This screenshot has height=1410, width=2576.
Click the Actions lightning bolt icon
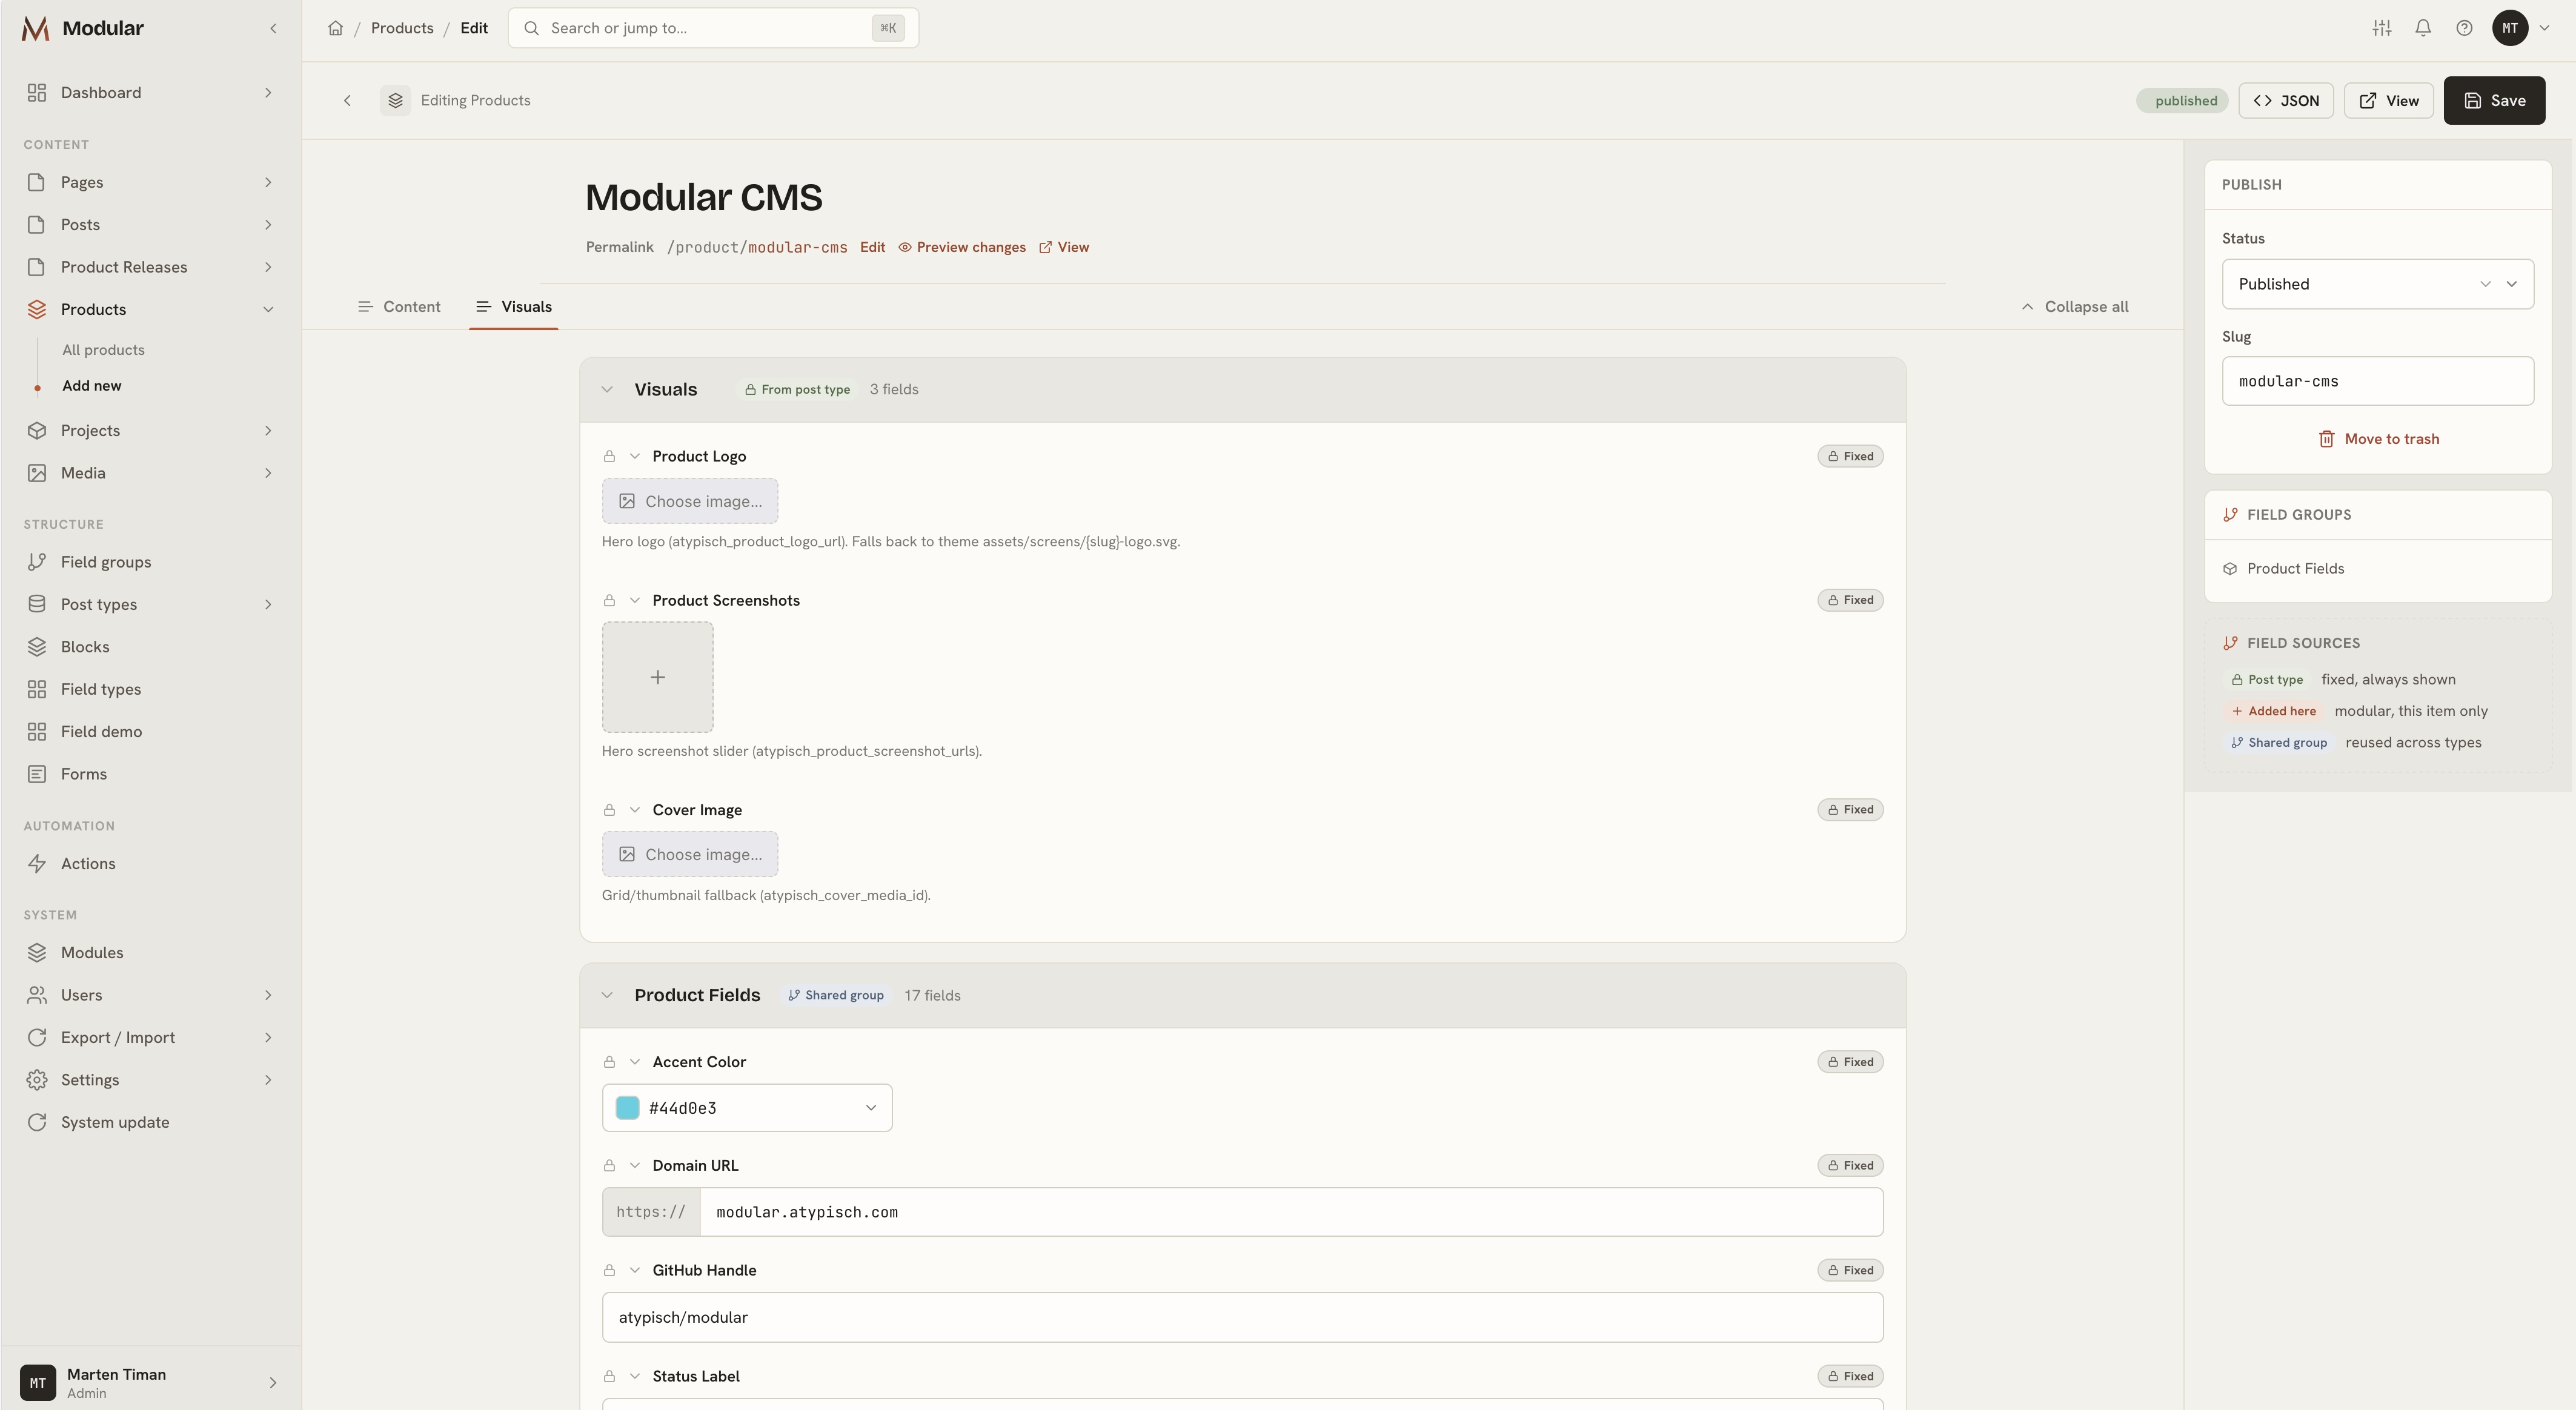click(37, 863)
